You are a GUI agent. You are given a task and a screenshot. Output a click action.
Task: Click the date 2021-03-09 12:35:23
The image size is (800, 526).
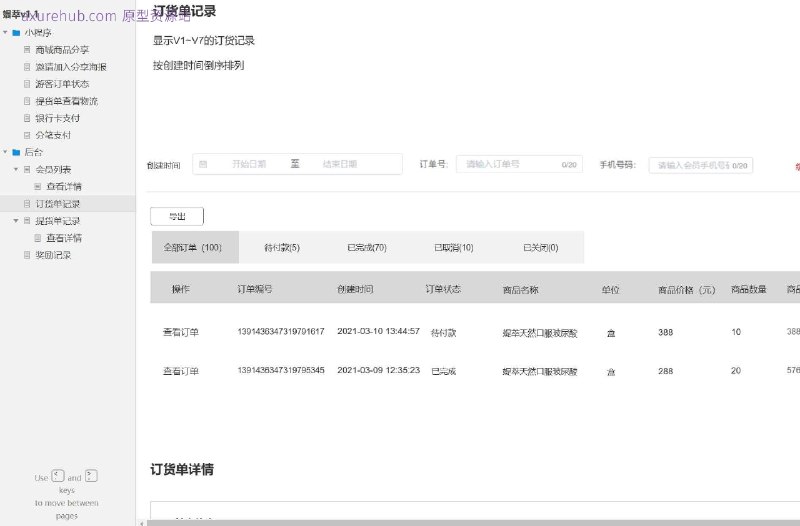coord(379,370)
